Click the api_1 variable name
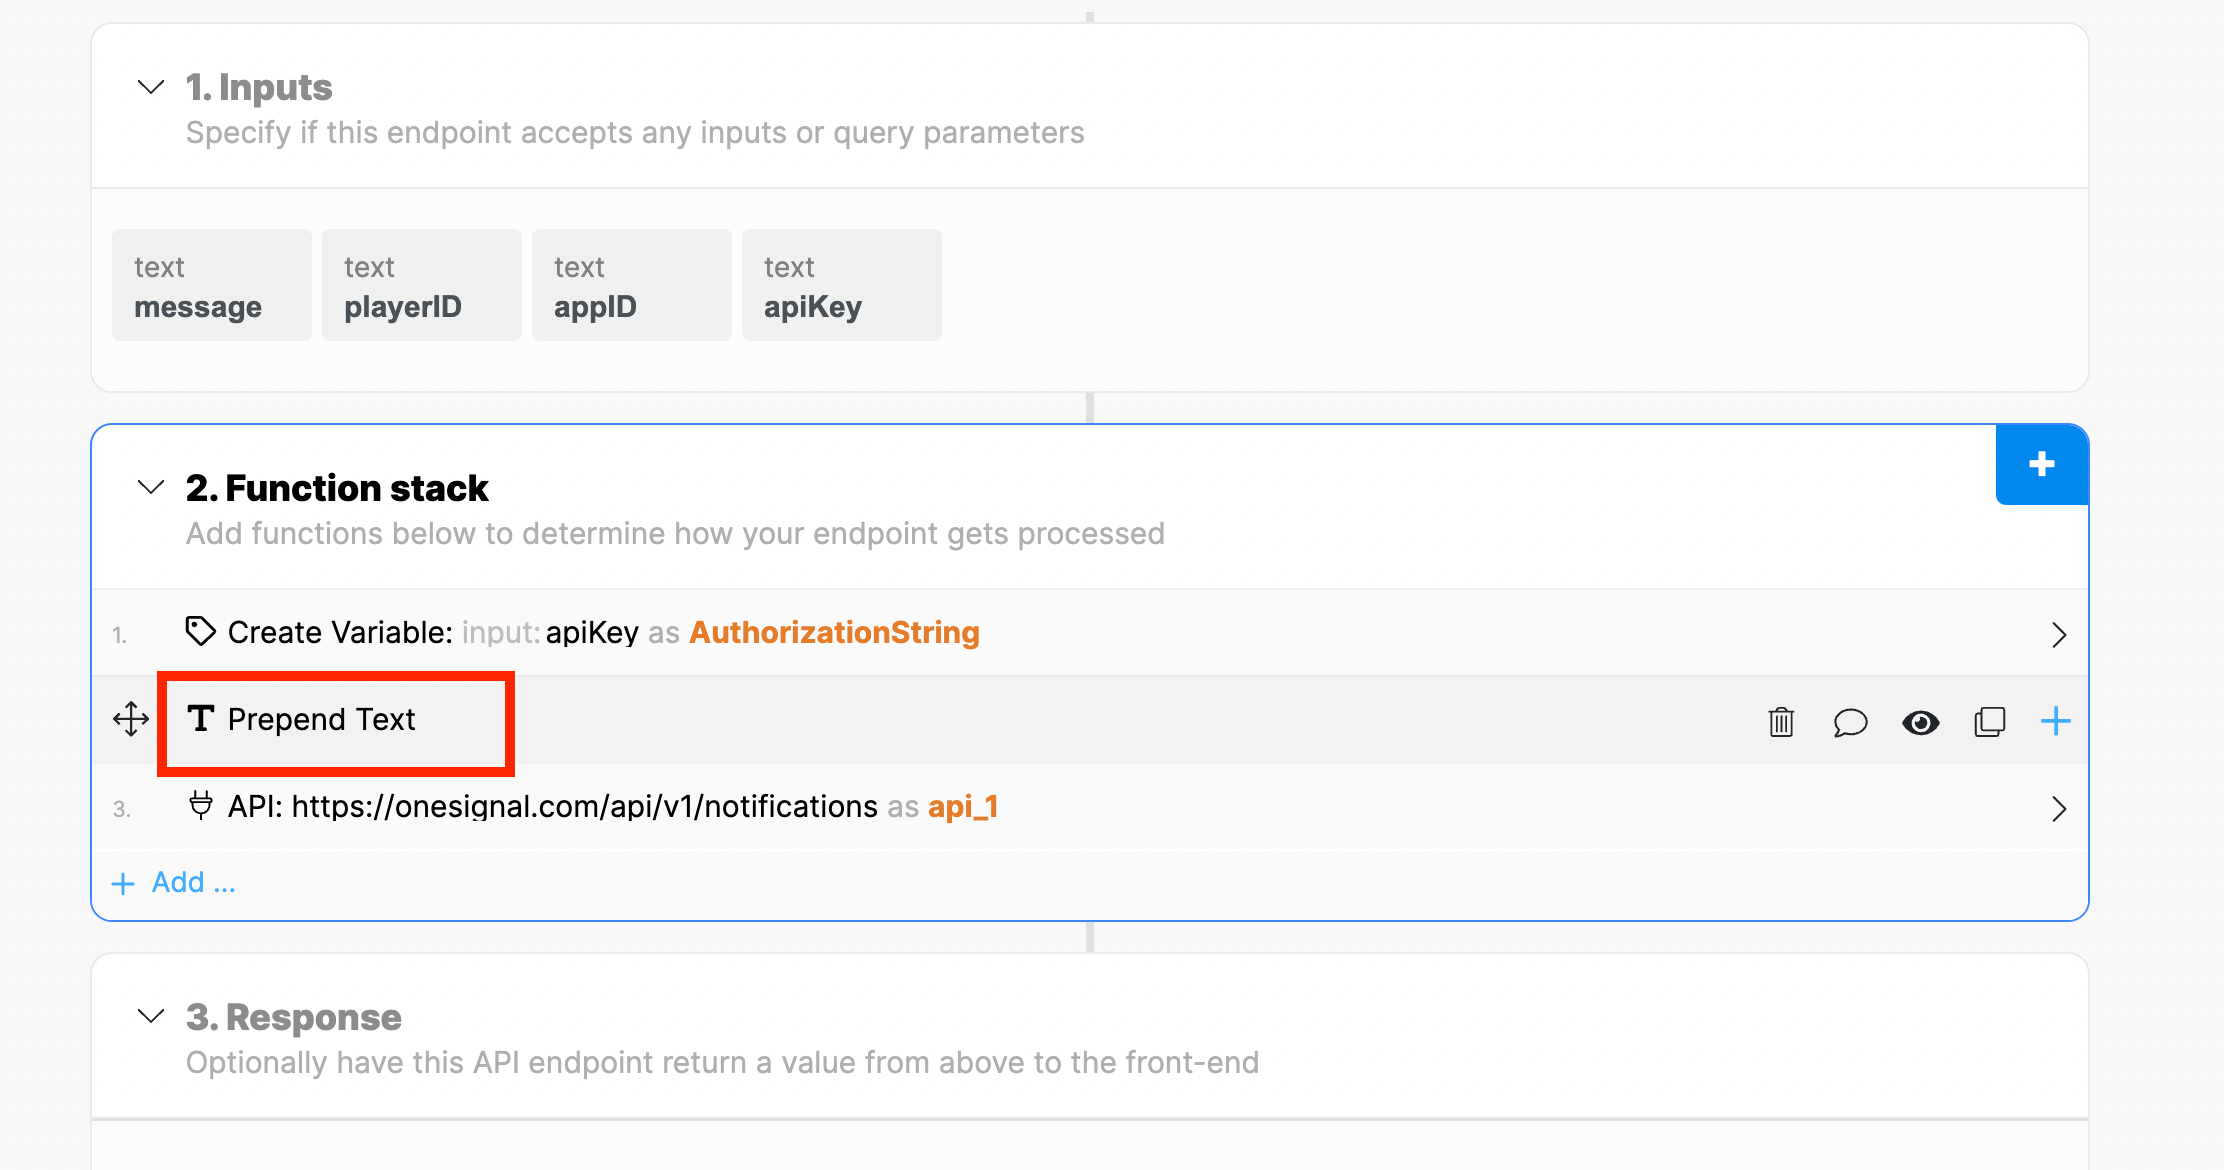Viewport: 2224px width, 1170px height. (x=963, y=807)
